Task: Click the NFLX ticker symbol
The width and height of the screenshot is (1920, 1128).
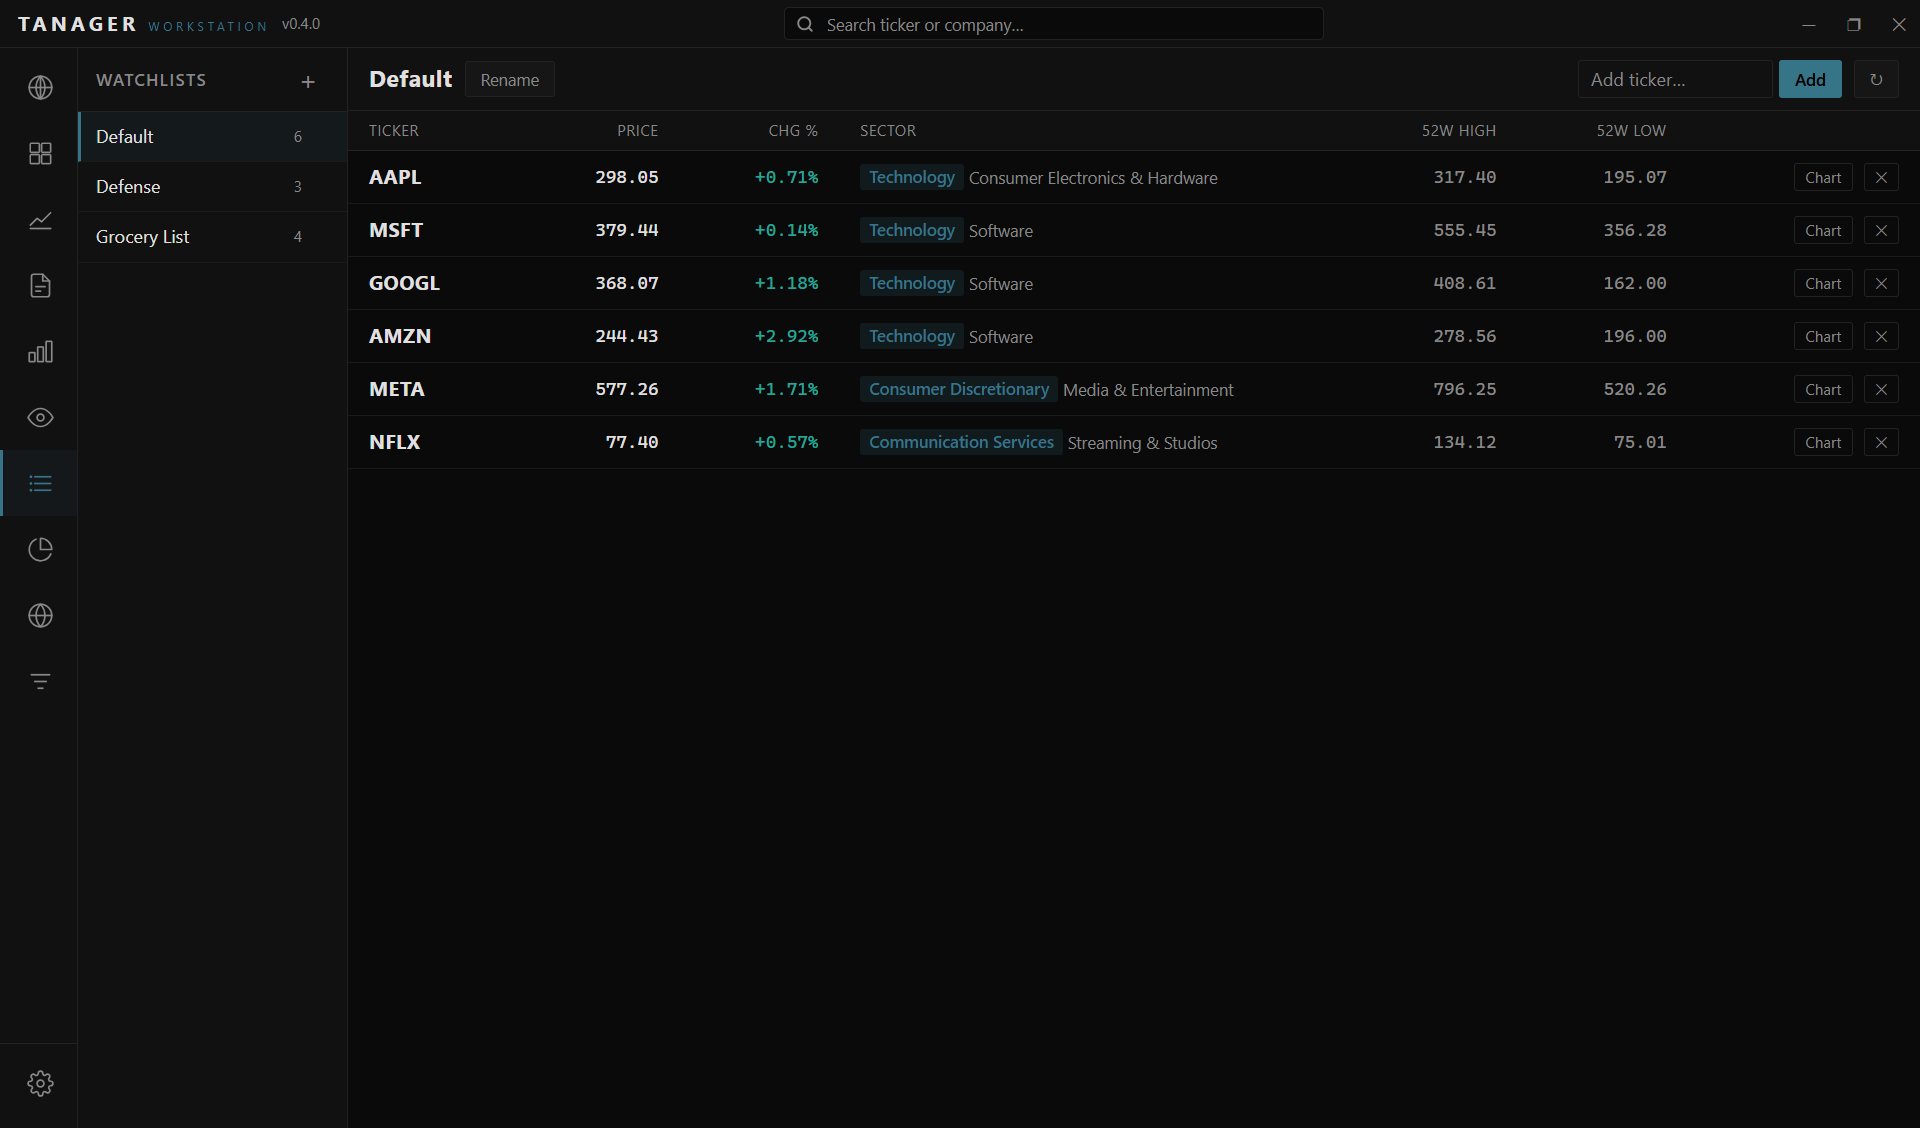Action: coord(395,442)
